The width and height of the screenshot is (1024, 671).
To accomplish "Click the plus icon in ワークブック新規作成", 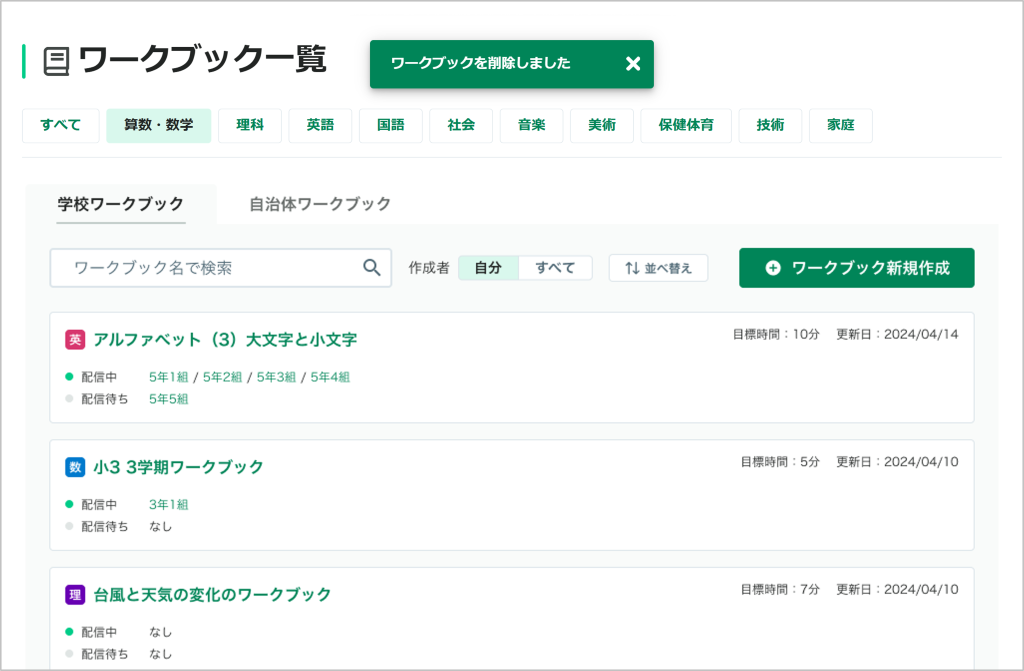I will pos(773,268).
